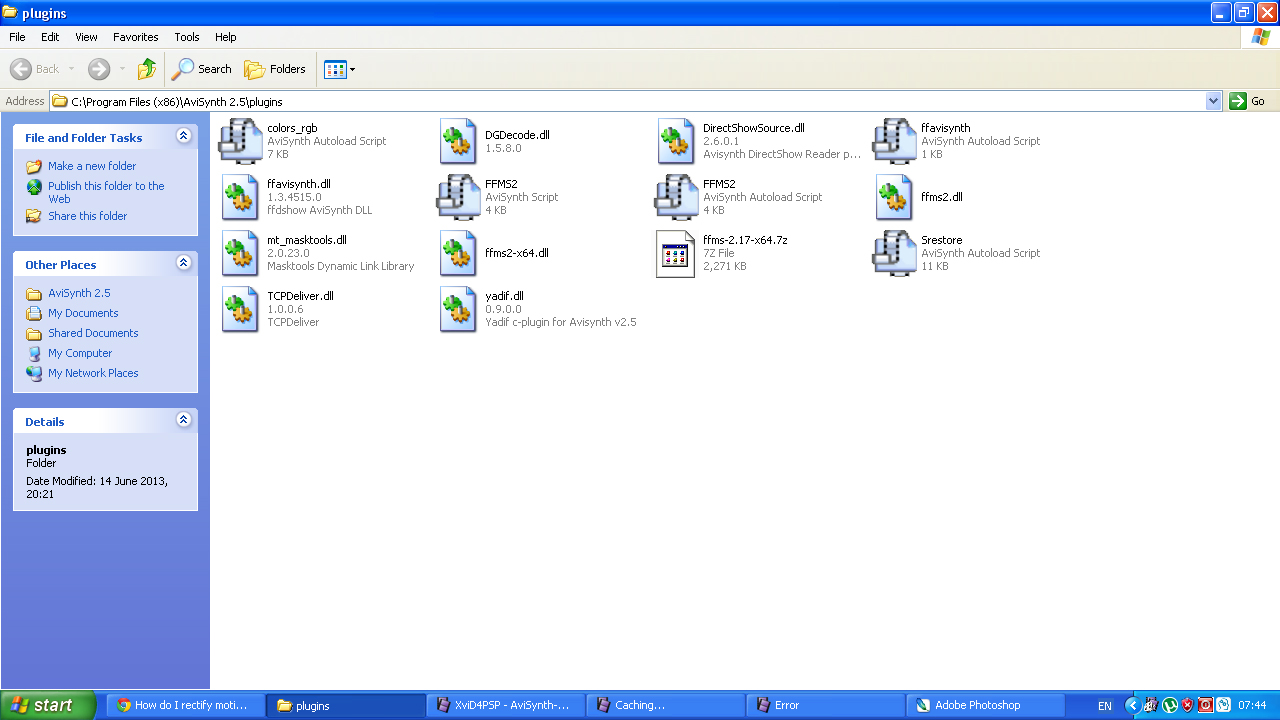Click Make a new folder link

[92, 166]
